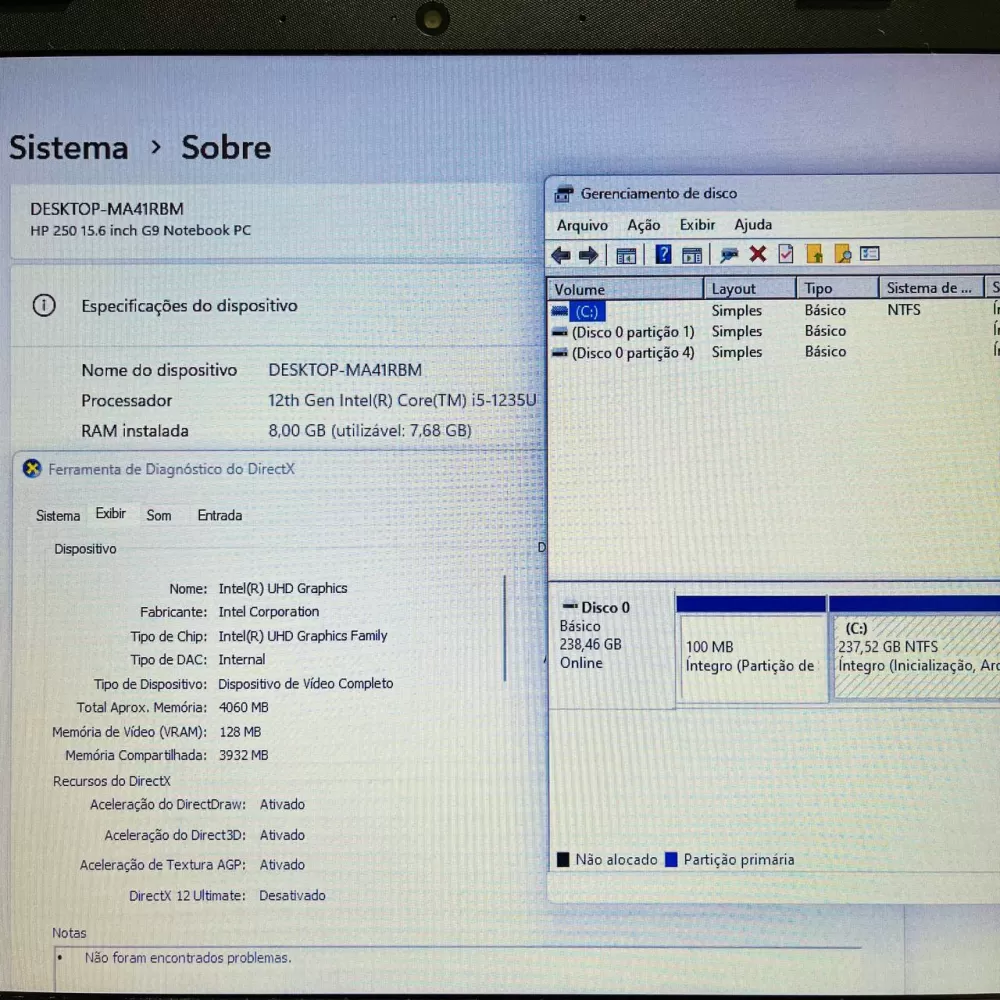
Task: Click the Total Aprox. Memória value 4060 MB
Action: click(x=244, y=707)
